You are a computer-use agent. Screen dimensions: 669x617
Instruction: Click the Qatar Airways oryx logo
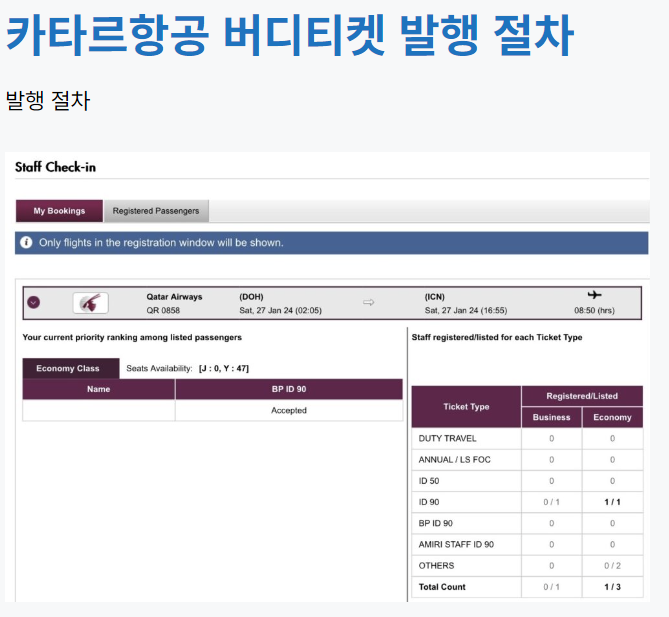click(90, 303)
